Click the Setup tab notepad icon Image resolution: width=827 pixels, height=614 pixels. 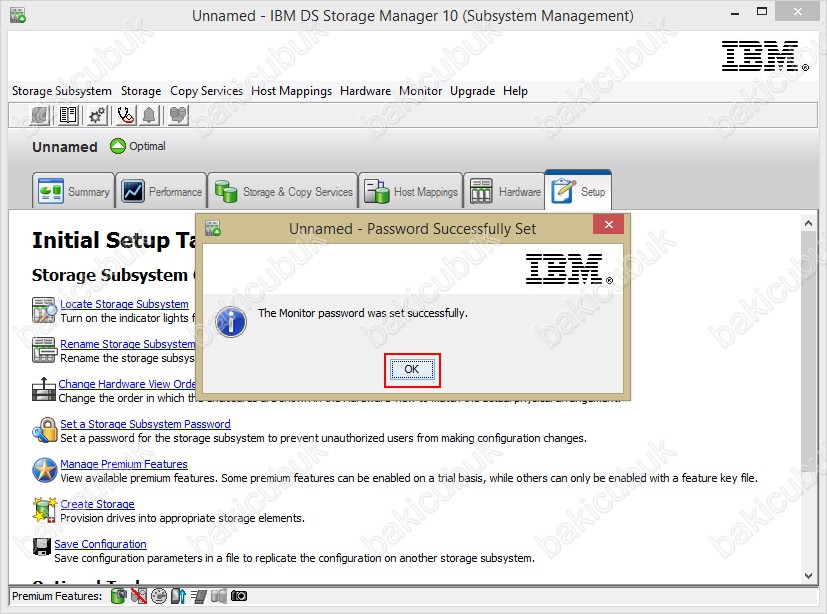click(563, 190)
